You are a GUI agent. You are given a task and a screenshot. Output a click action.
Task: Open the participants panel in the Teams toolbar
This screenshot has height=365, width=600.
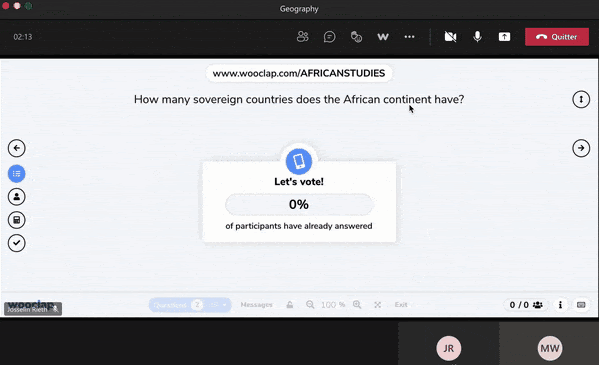pyautogui.click(x=302, y=37)
